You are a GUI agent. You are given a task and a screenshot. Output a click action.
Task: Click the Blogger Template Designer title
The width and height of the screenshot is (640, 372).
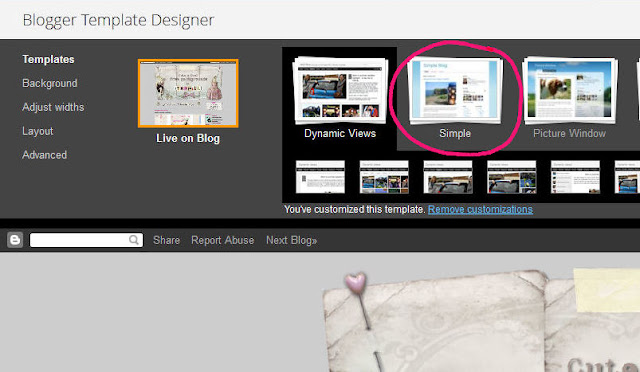coord(118,20)
